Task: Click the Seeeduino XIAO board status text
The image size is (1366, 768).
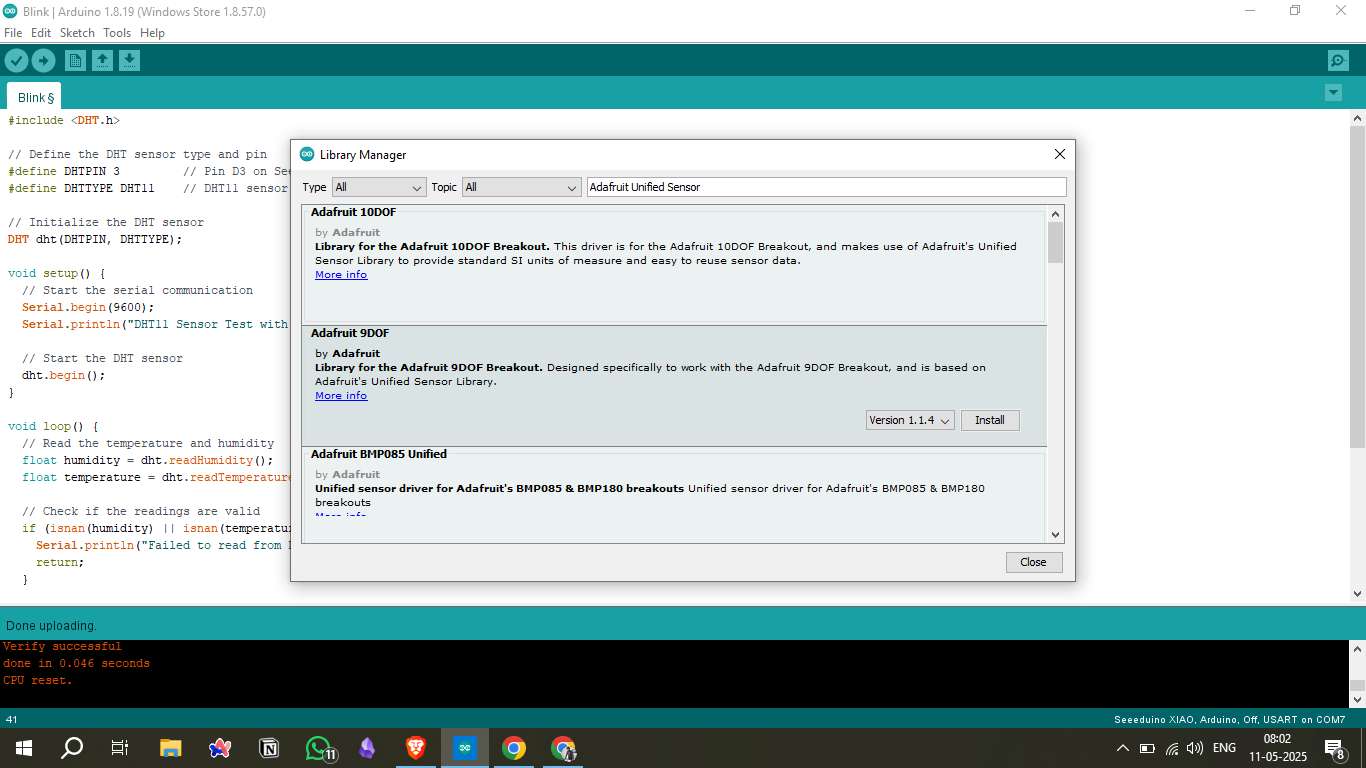Action: [1230, 720]
